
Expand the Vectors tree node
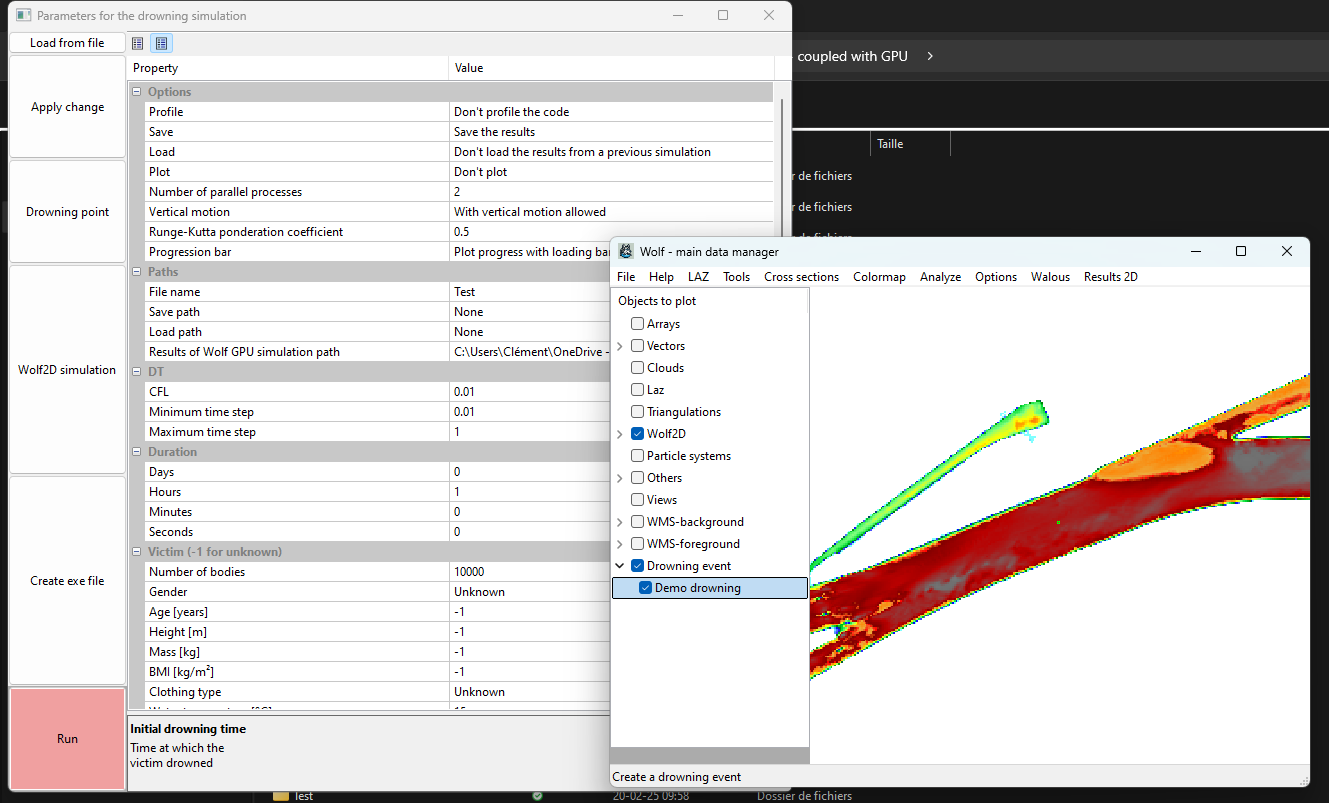coord(620,346)
